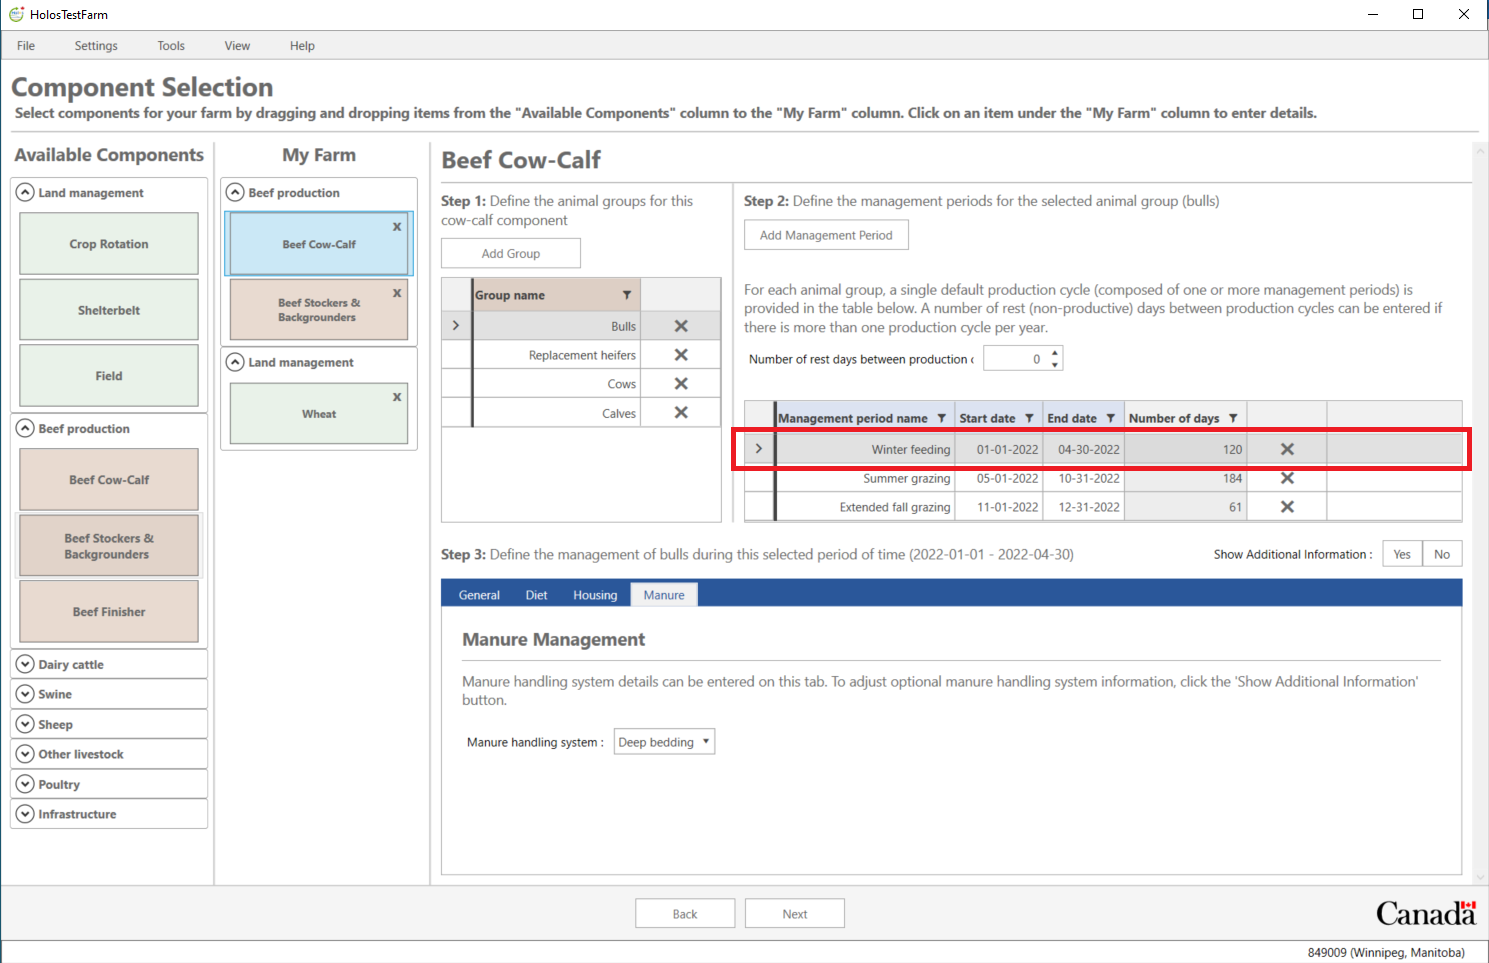Expand the Other livestock category
This screenshot has width=1489, height=963.
click(25, 754)
